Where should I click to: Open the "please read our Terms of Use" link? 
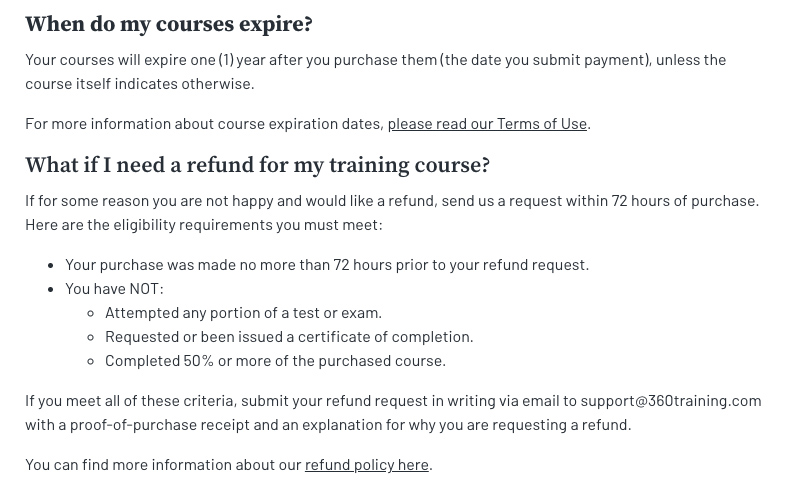pos(487,123)
